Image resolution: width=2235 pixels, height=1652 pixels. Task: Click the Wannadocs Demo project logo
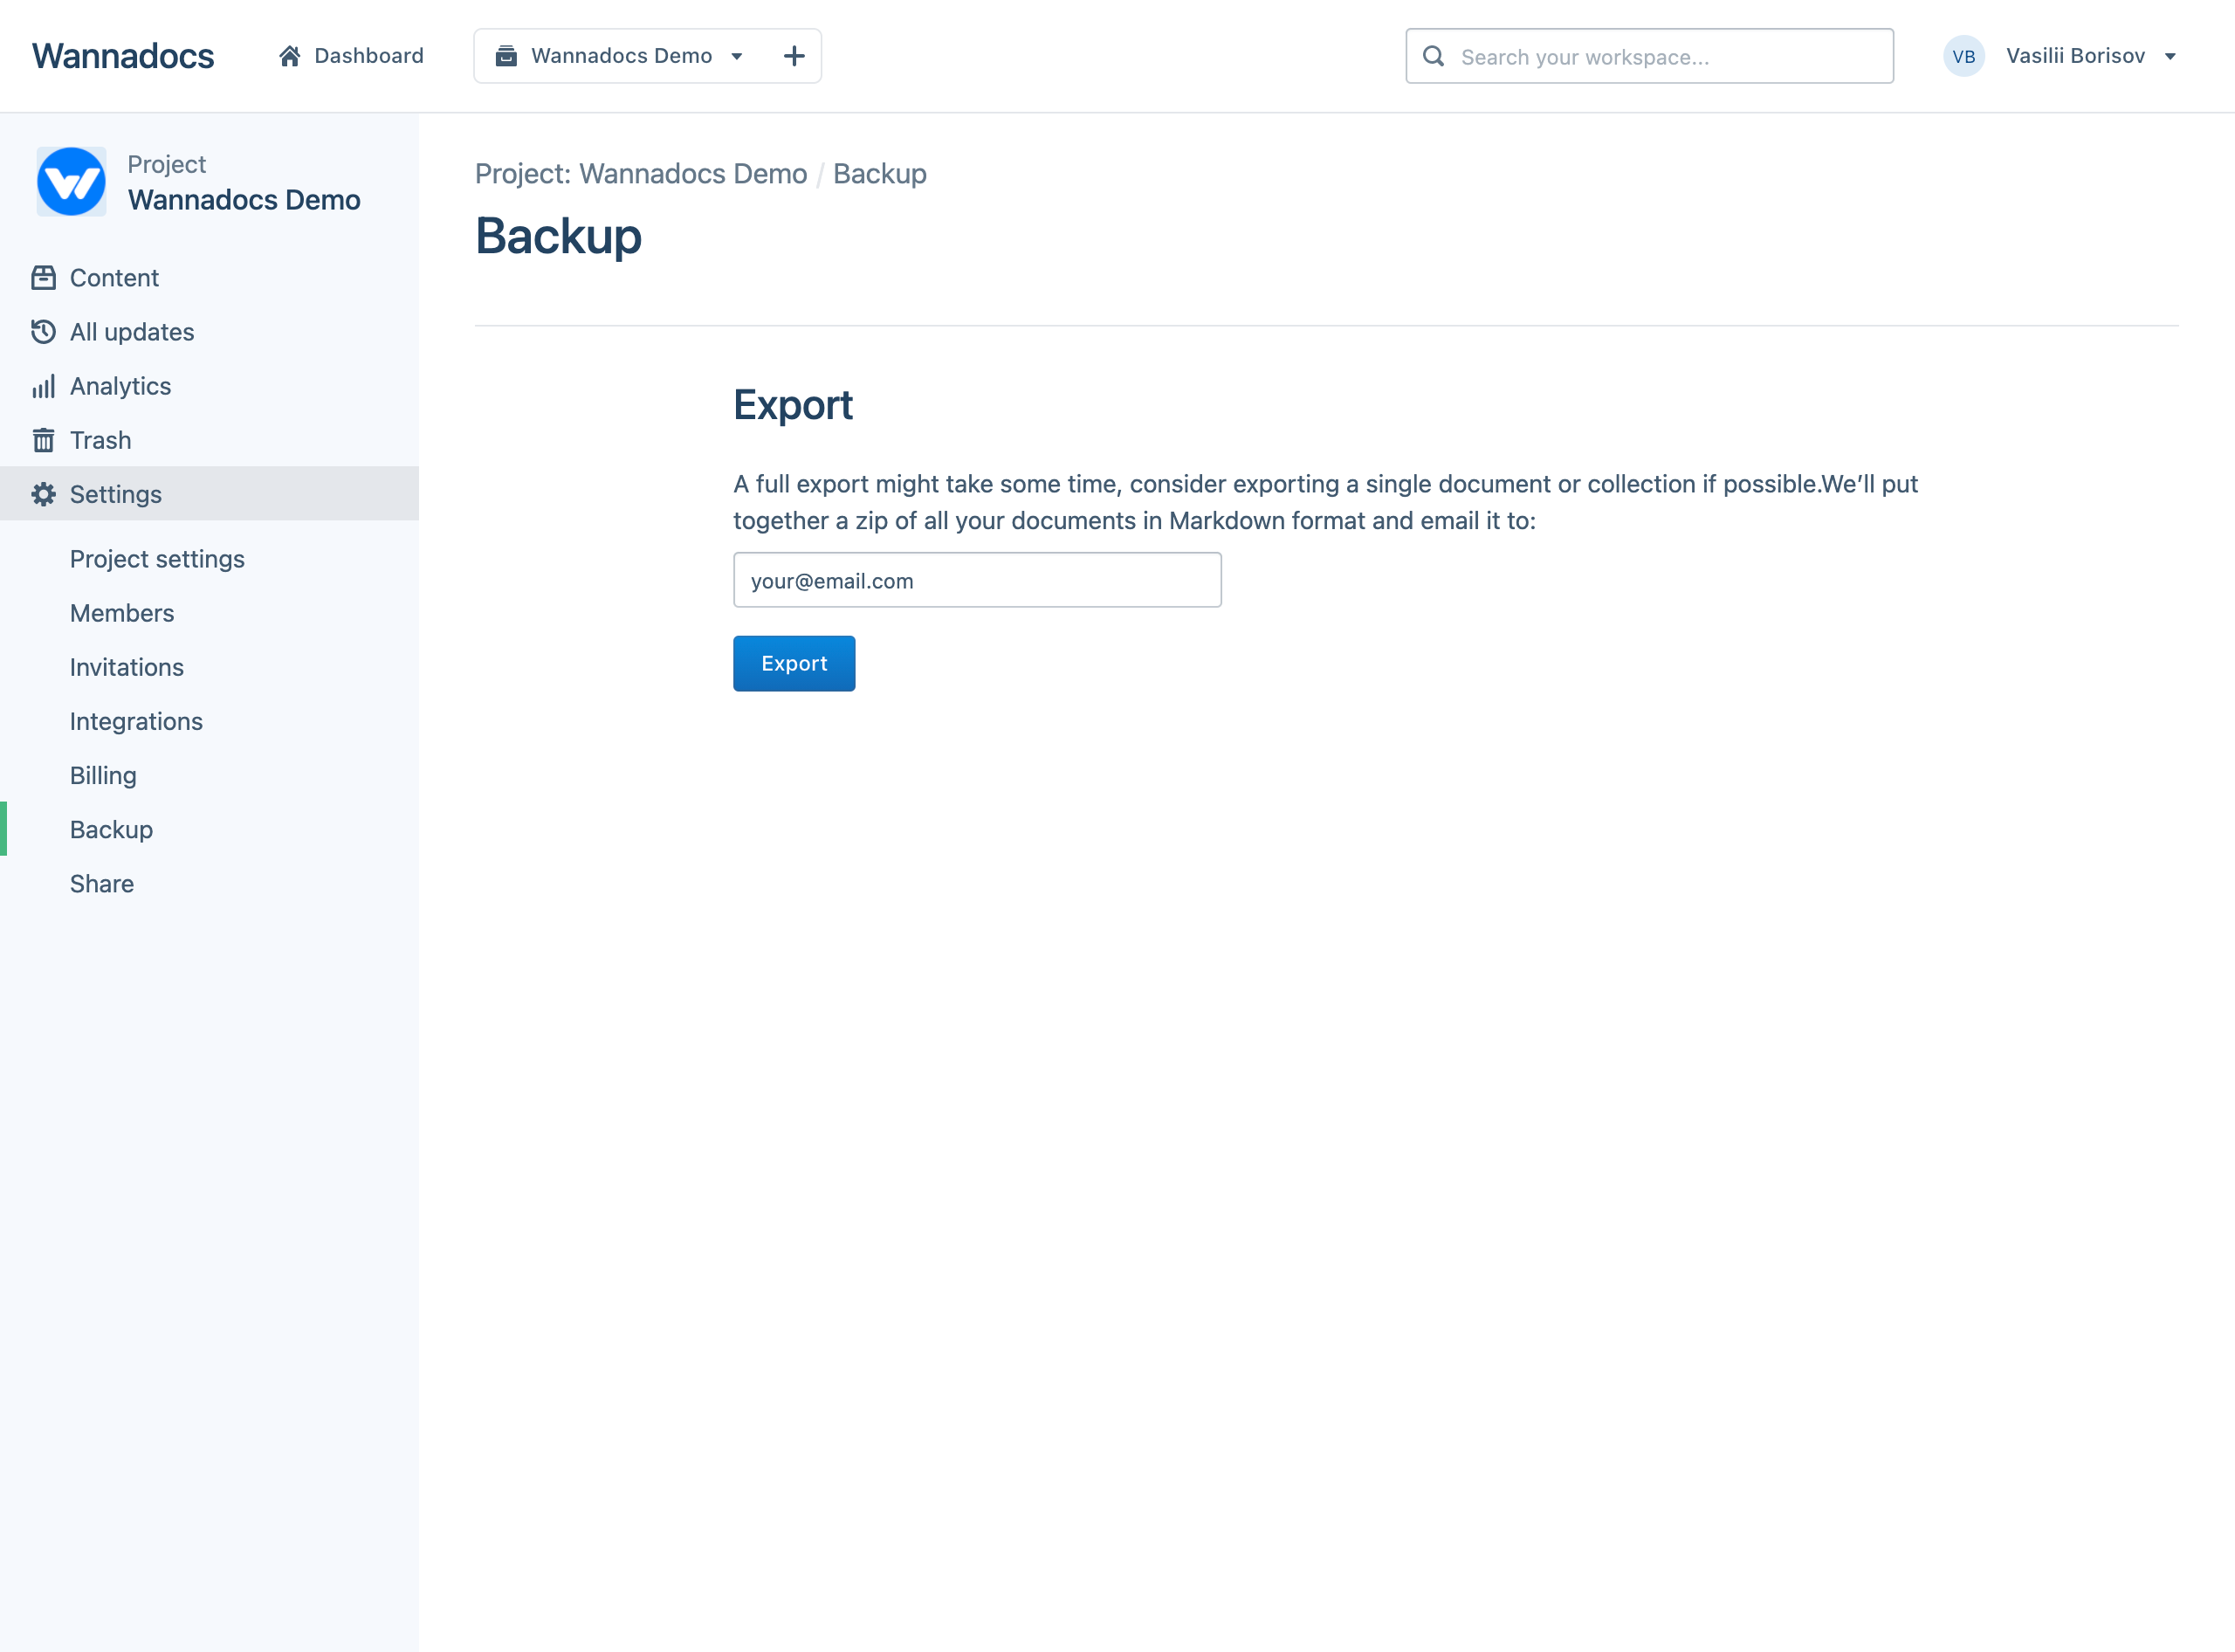pos(71,181)
